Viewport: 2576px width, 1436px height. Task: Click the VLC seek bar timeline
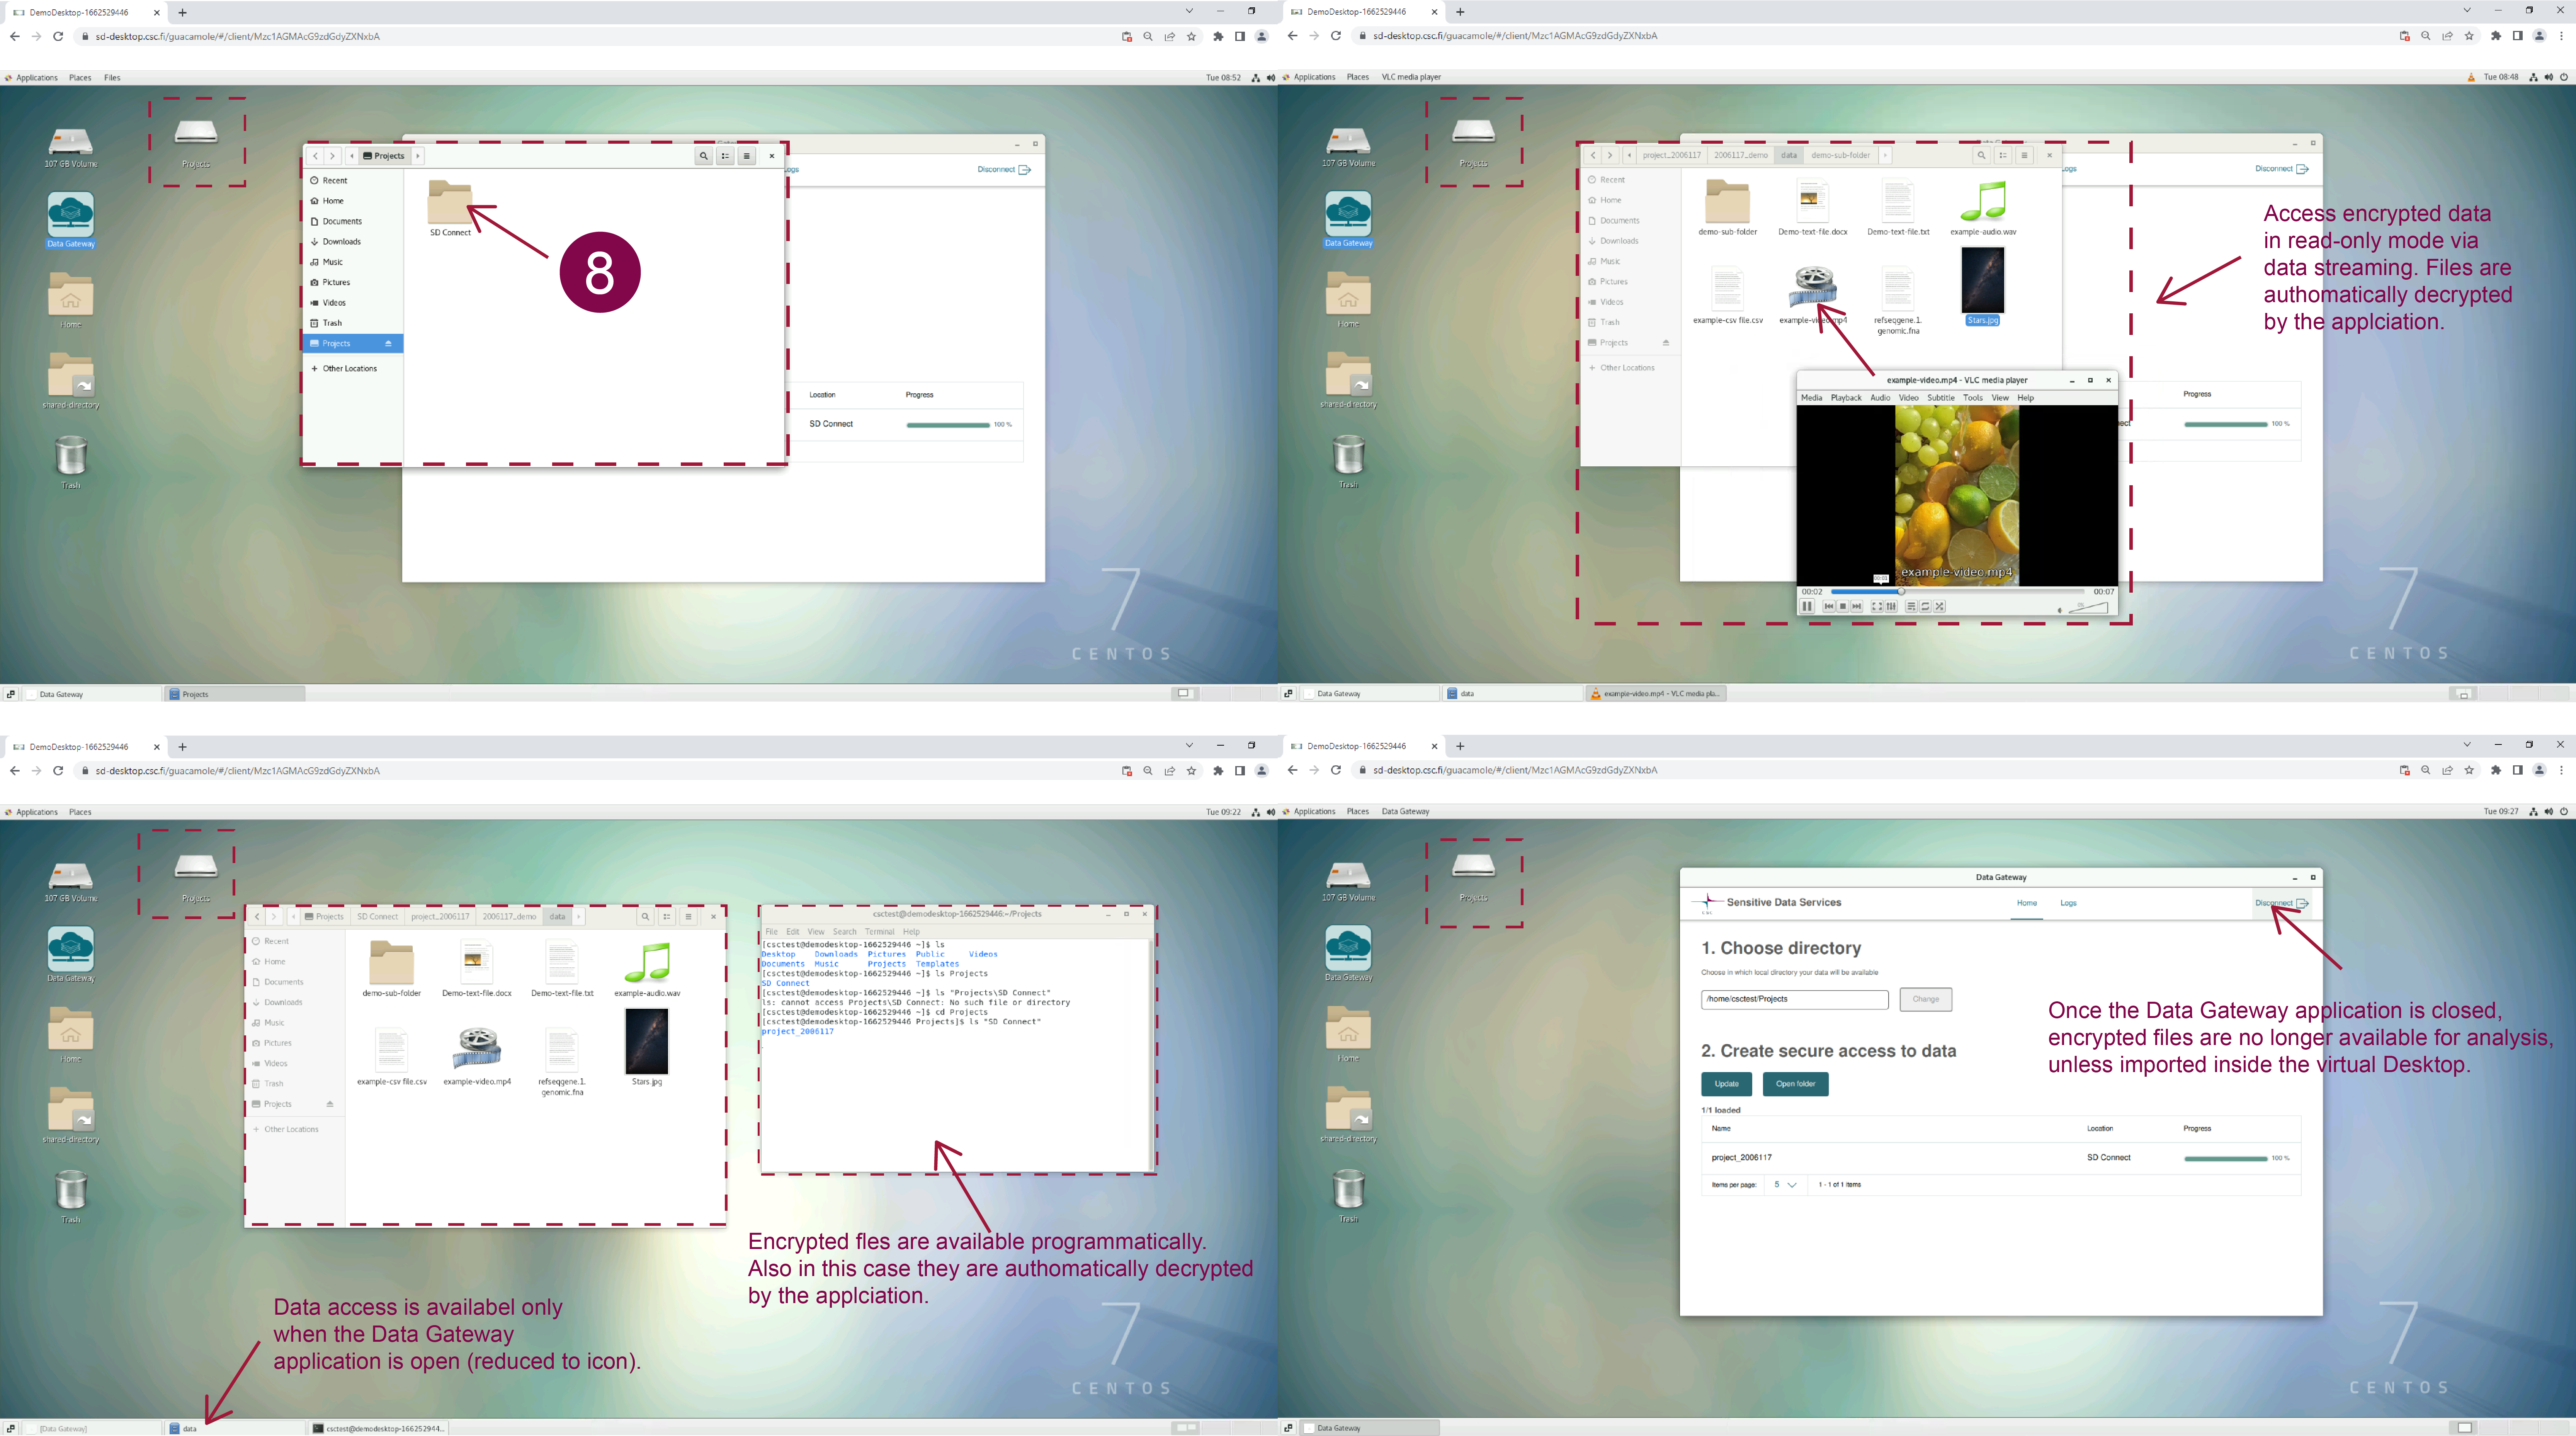point(1958,592)
